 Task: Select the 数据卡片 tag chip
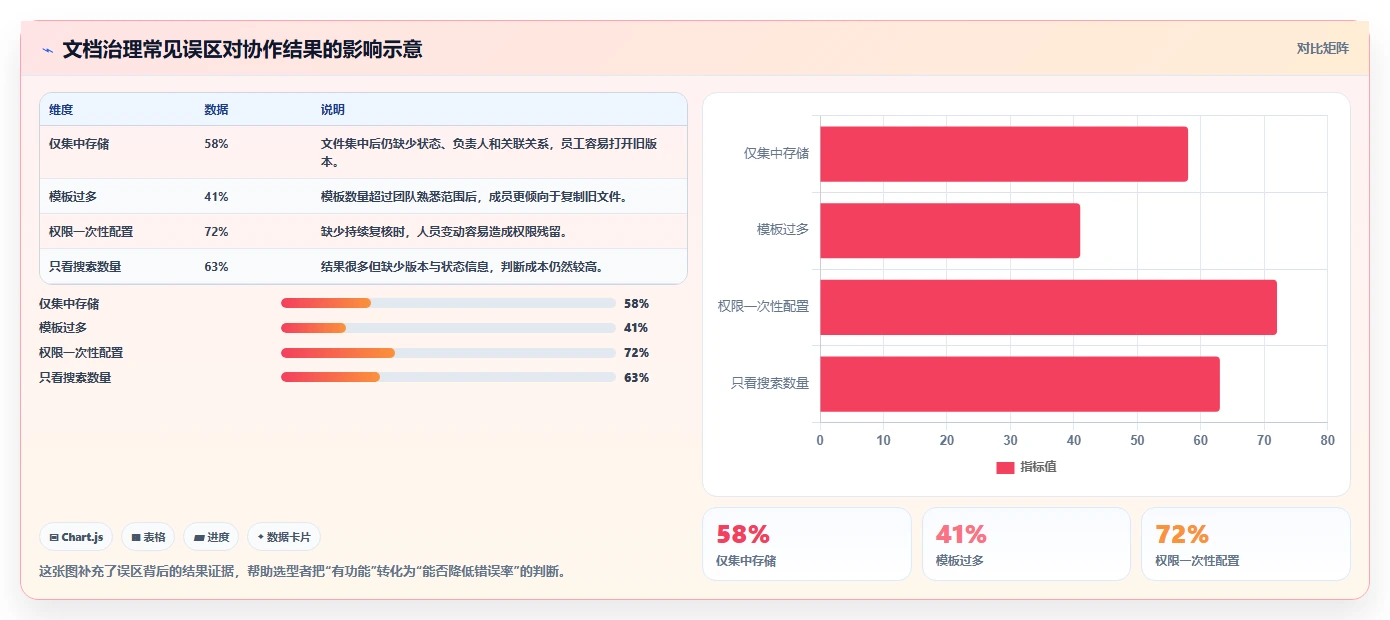tap(284, 537)
